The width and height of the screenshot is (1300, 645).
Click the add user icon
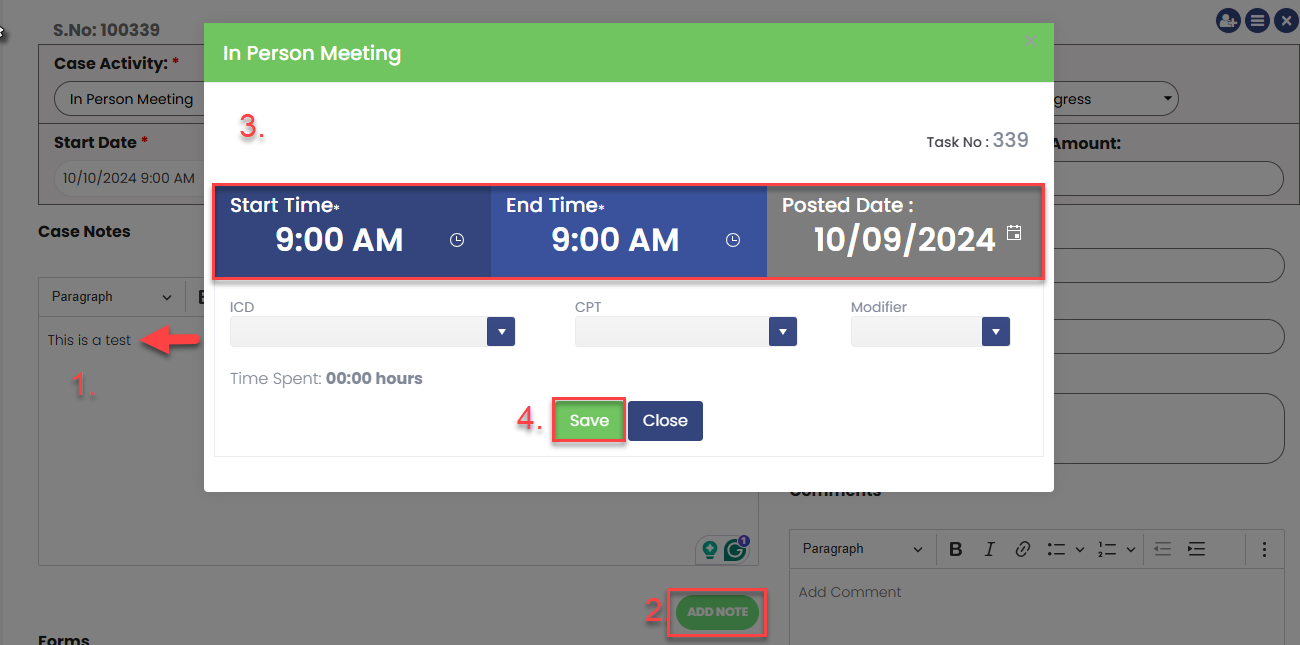point(1227,20)
